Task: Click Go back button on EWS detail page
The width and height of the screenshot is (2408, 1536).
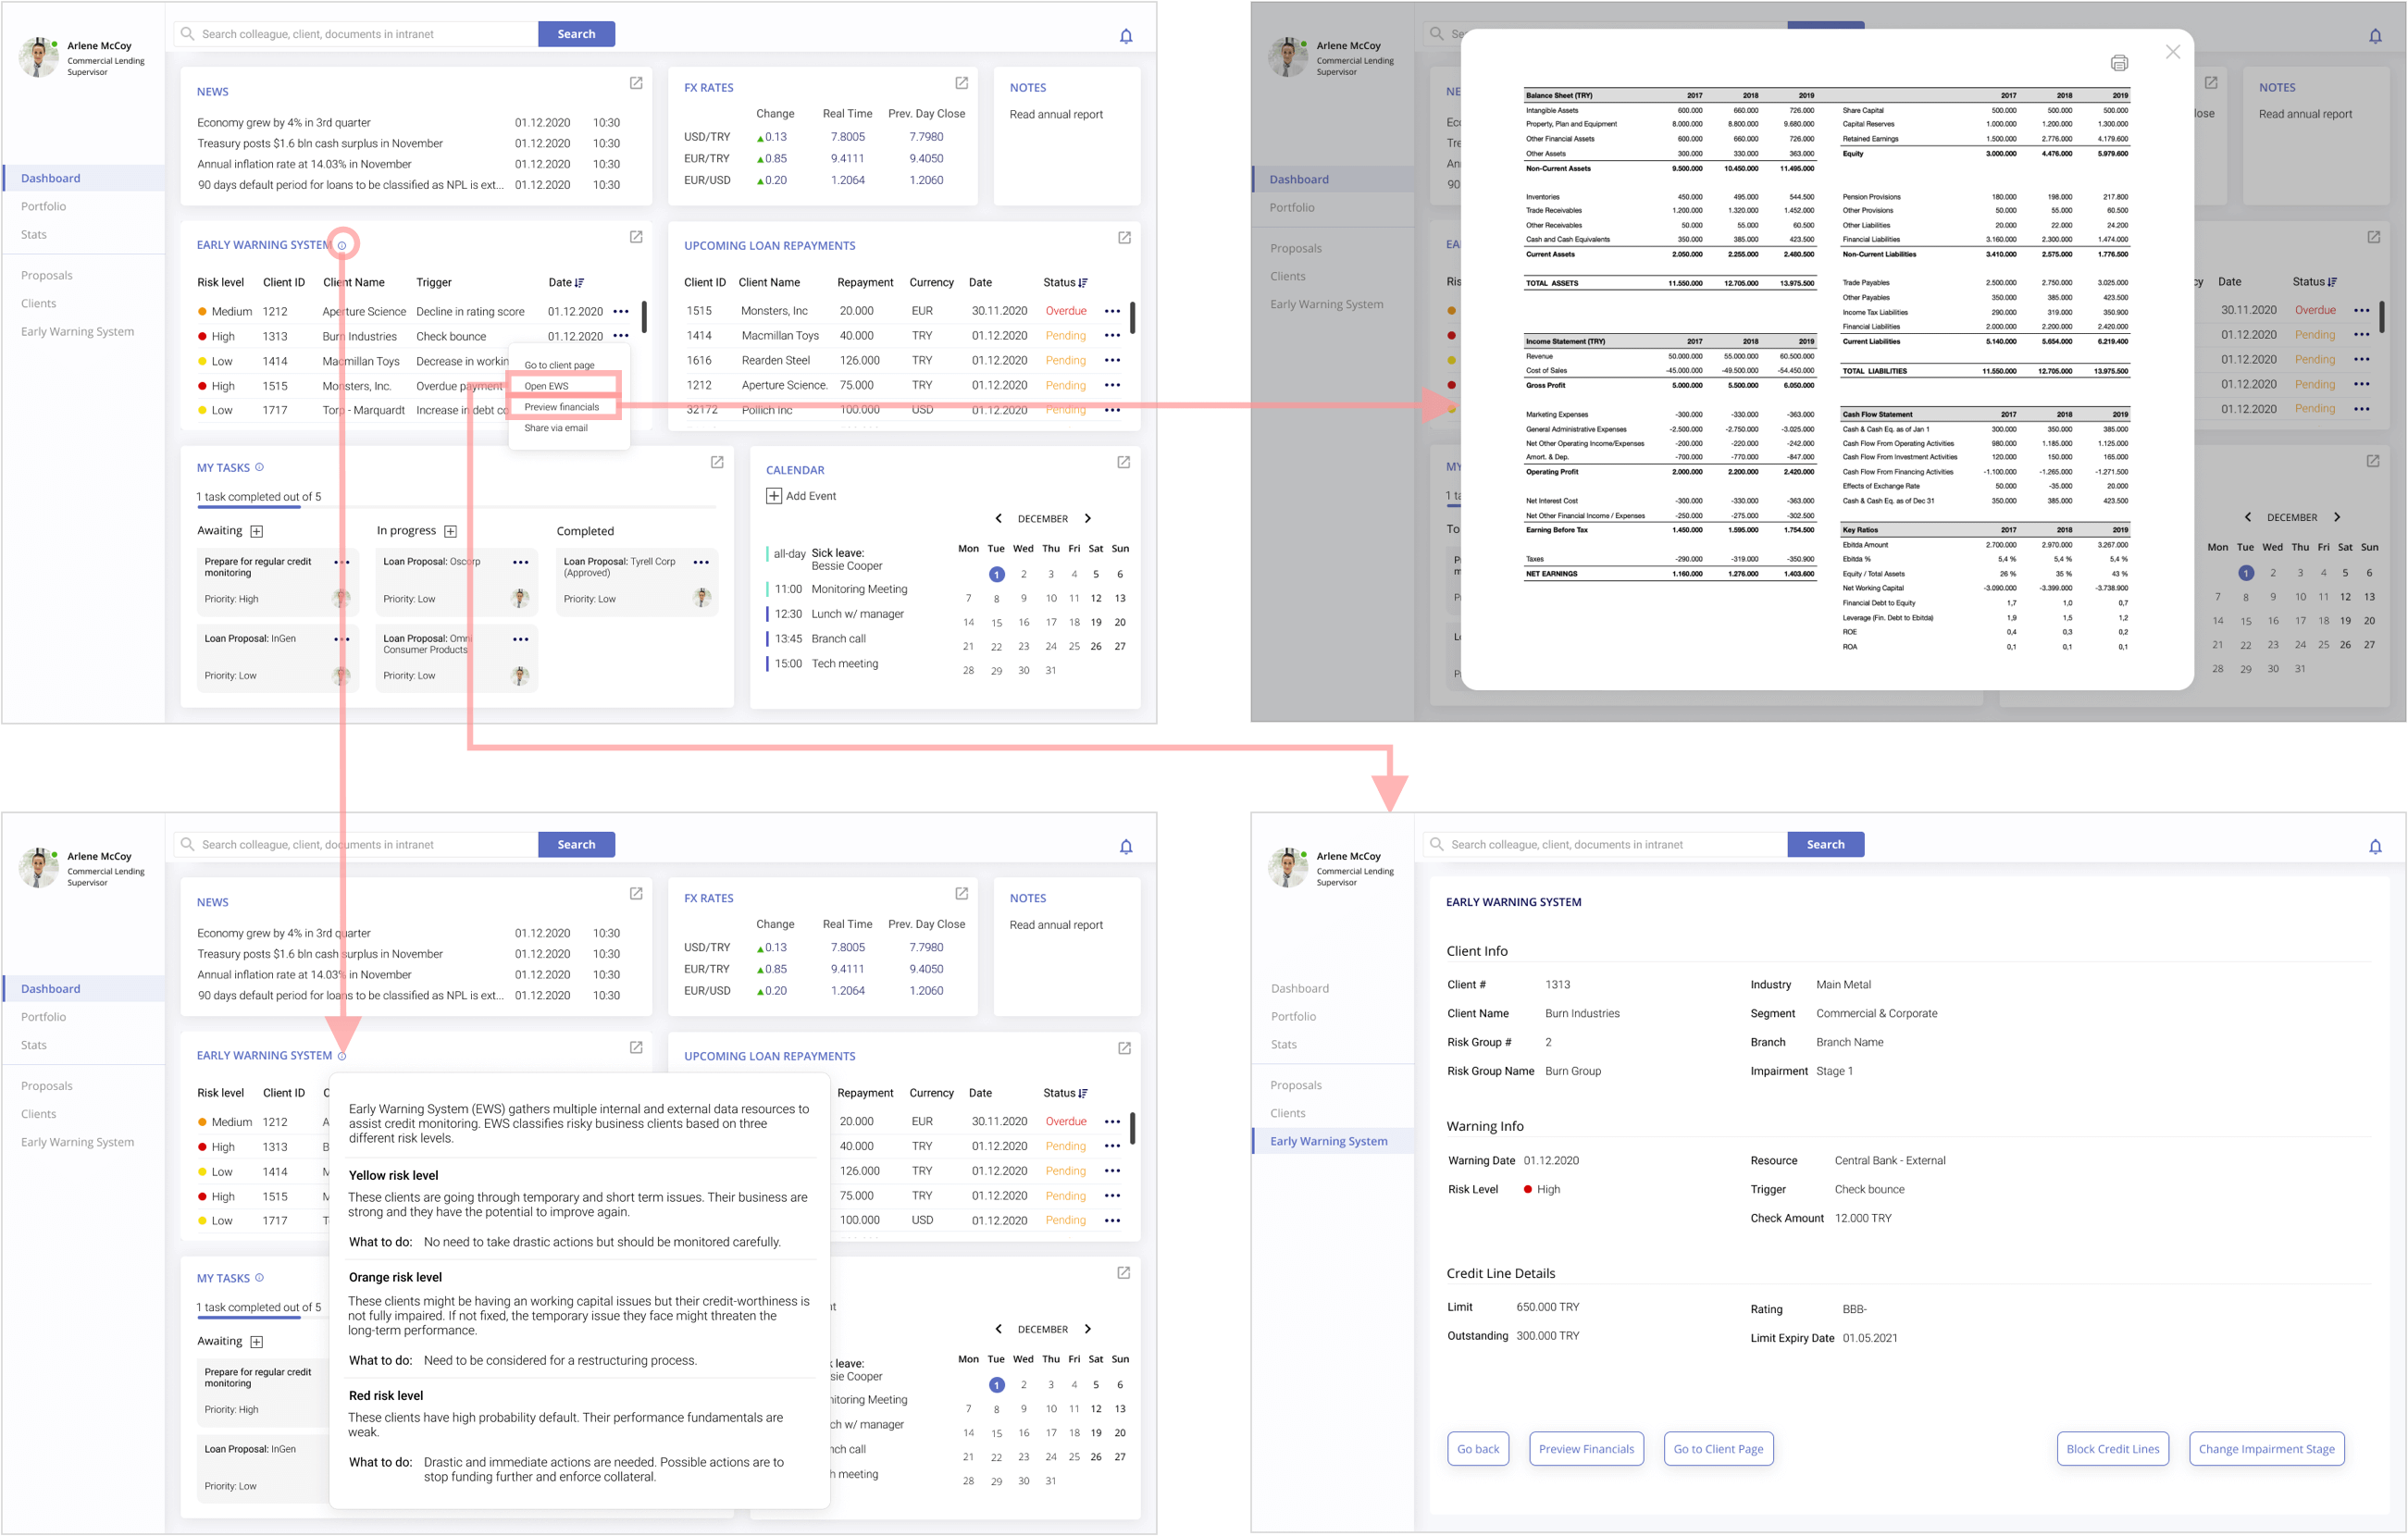Action: (x=1477, y=1449)
